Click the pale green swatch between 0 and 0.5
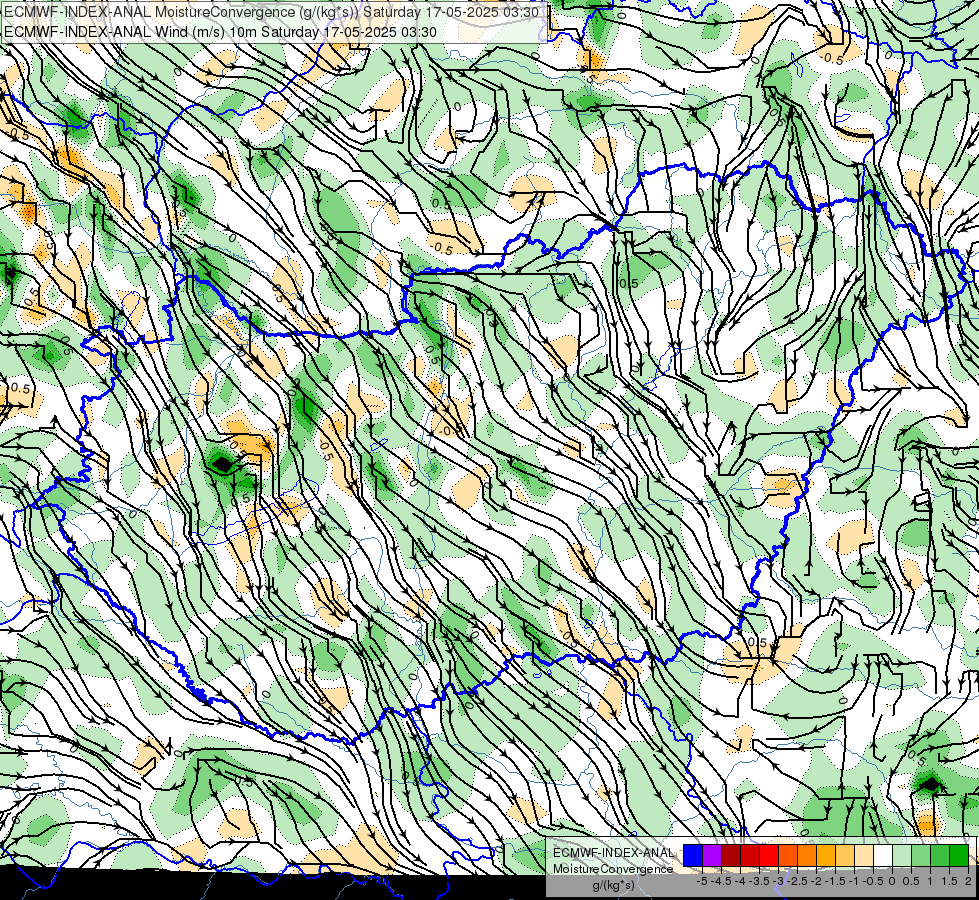The image size is (979, 900). 902,855
